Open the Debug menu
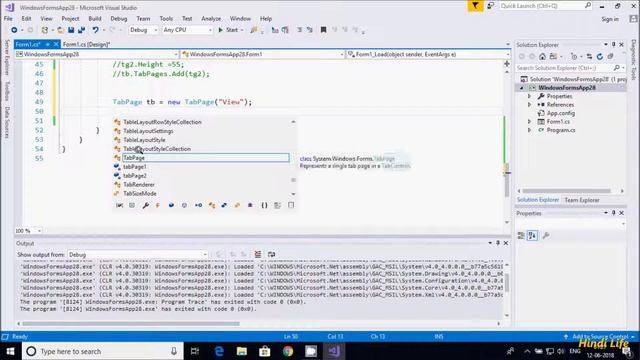This screenshot has height=360, width=640. click(119, 18)
